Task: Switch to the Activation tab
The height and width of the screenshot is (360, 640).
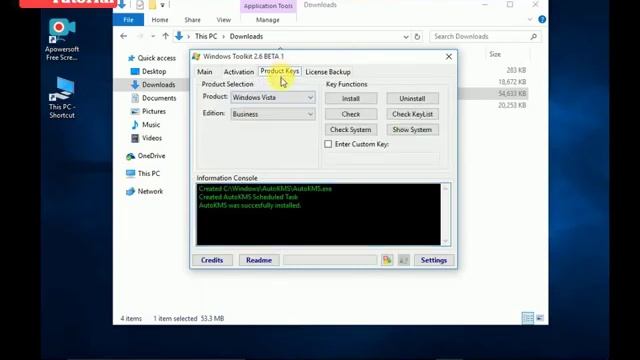Action: [x=239, y=72]
